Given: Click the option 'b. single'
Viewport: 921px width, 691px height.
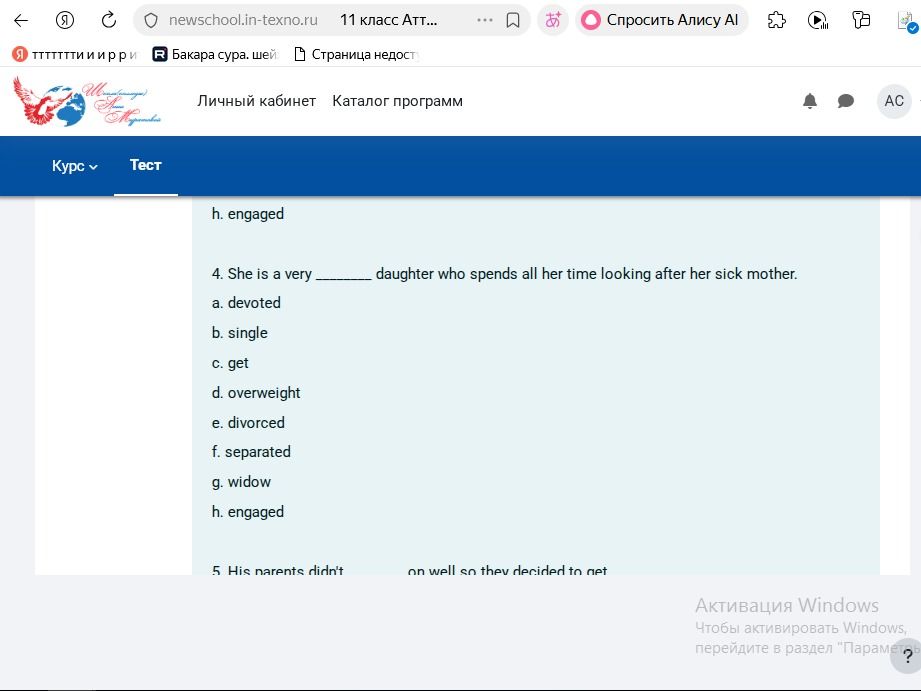Looking at the screenshot, I should click(x=240, y=333).
